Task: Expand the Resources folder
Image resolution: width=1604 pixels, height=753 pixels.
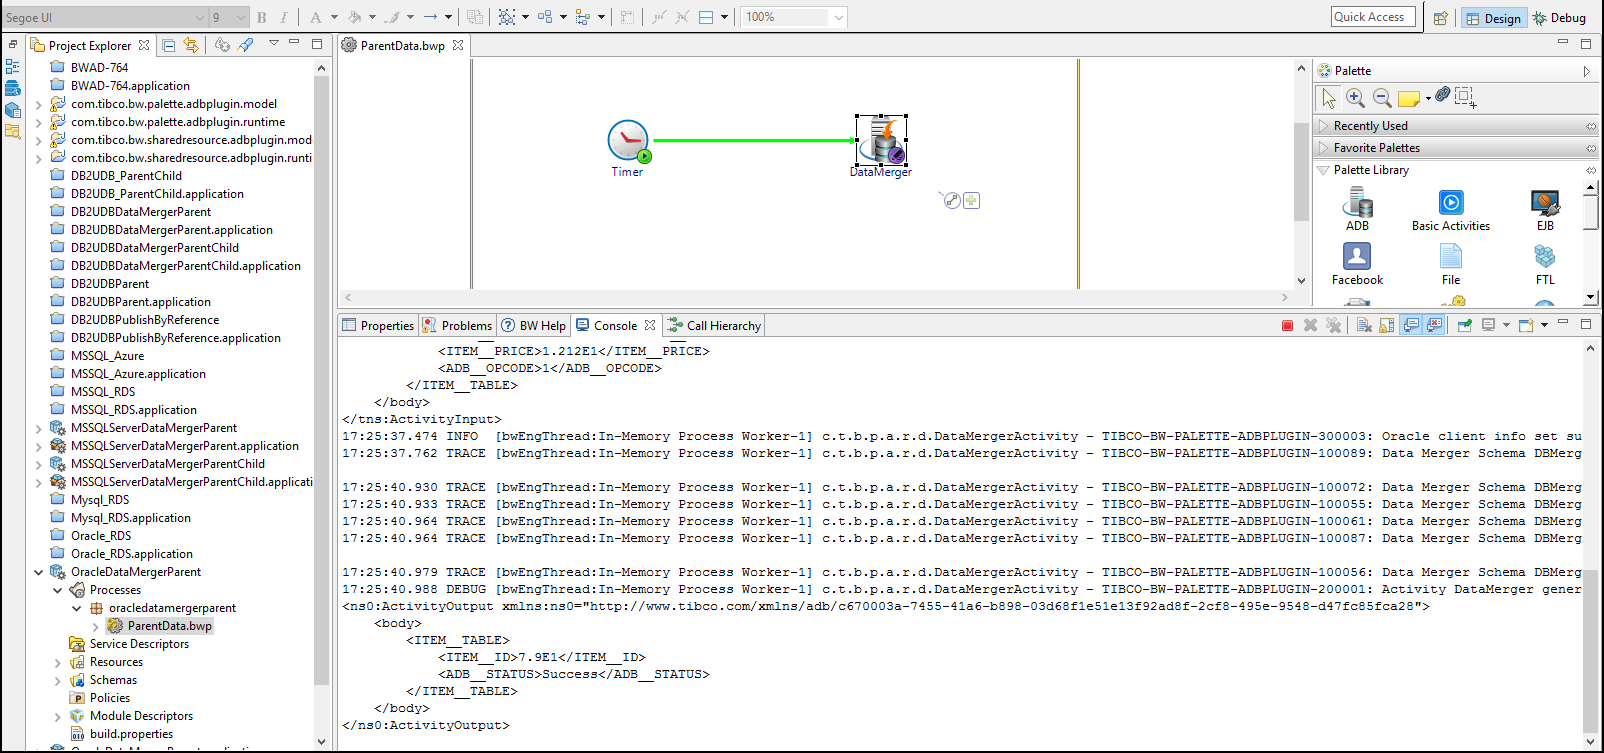Action: [x=58, y=662]
